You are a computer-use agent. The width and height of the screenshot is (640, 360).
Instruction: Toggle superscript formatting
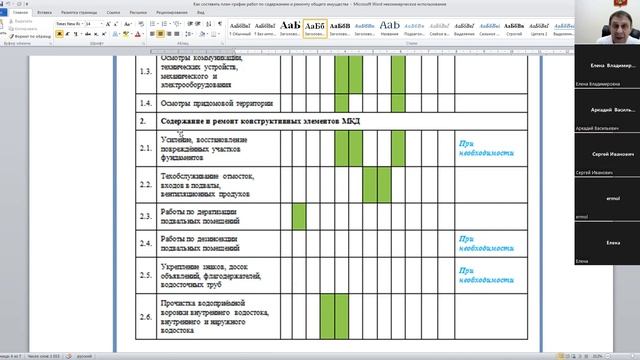point(104,34)
